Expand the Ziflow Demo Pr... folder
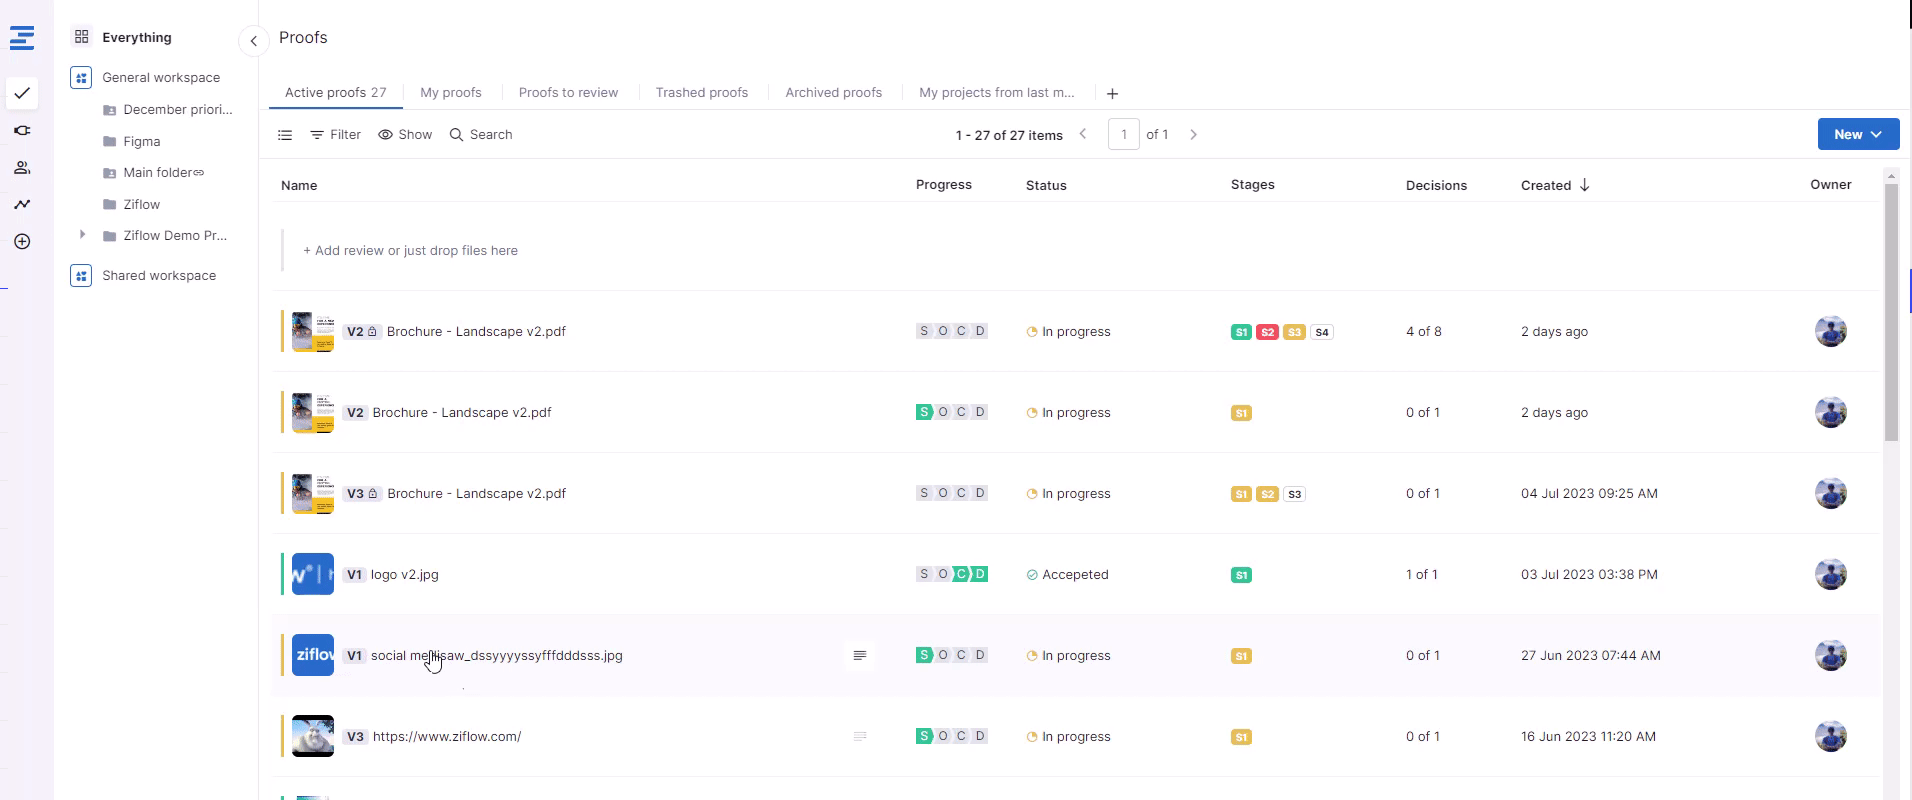Image resolution: width=1912 pixels, height=800 pixels. [x=82, y=234]
